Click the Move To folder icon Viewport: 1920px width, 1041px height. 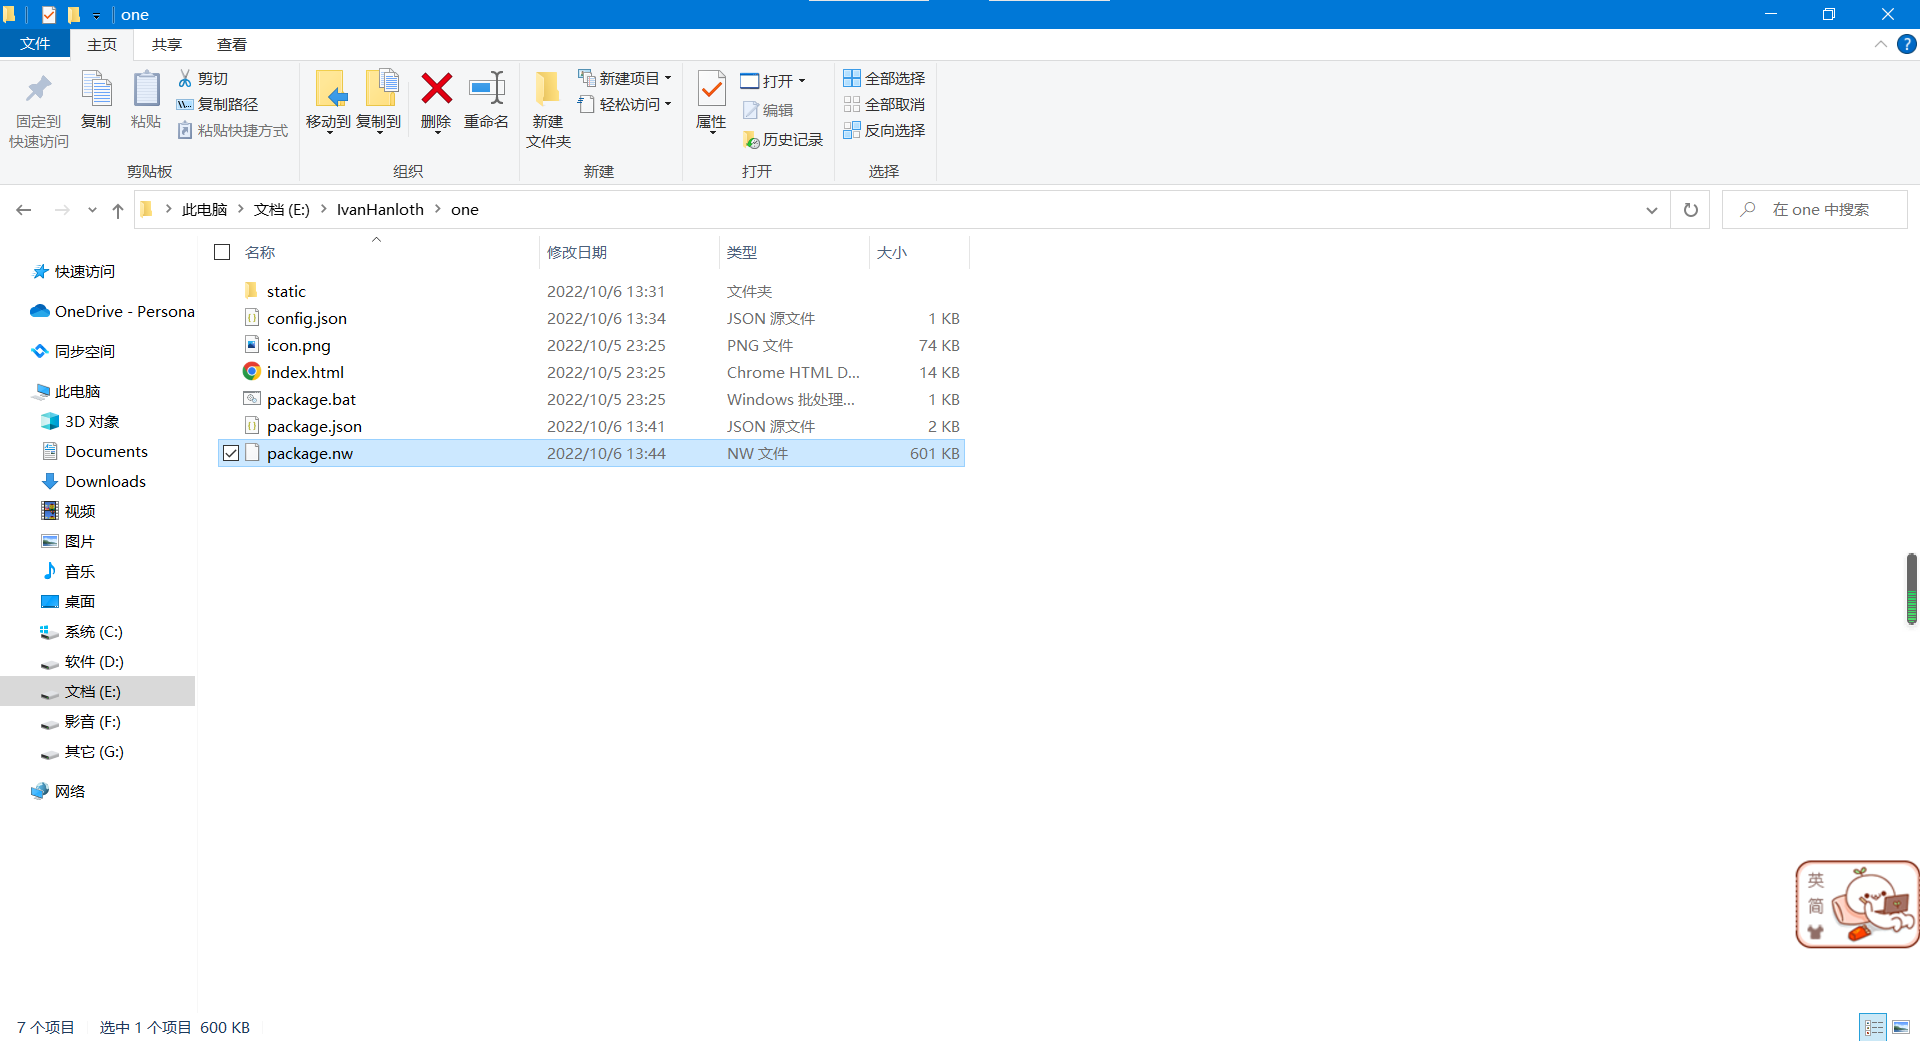point(329,90)
